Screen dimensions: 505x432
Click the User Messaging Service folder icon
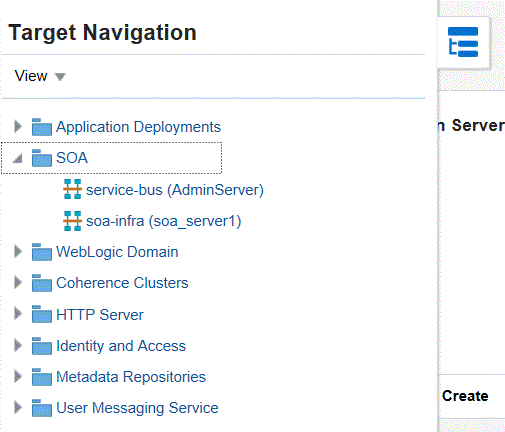coord(42,408)
